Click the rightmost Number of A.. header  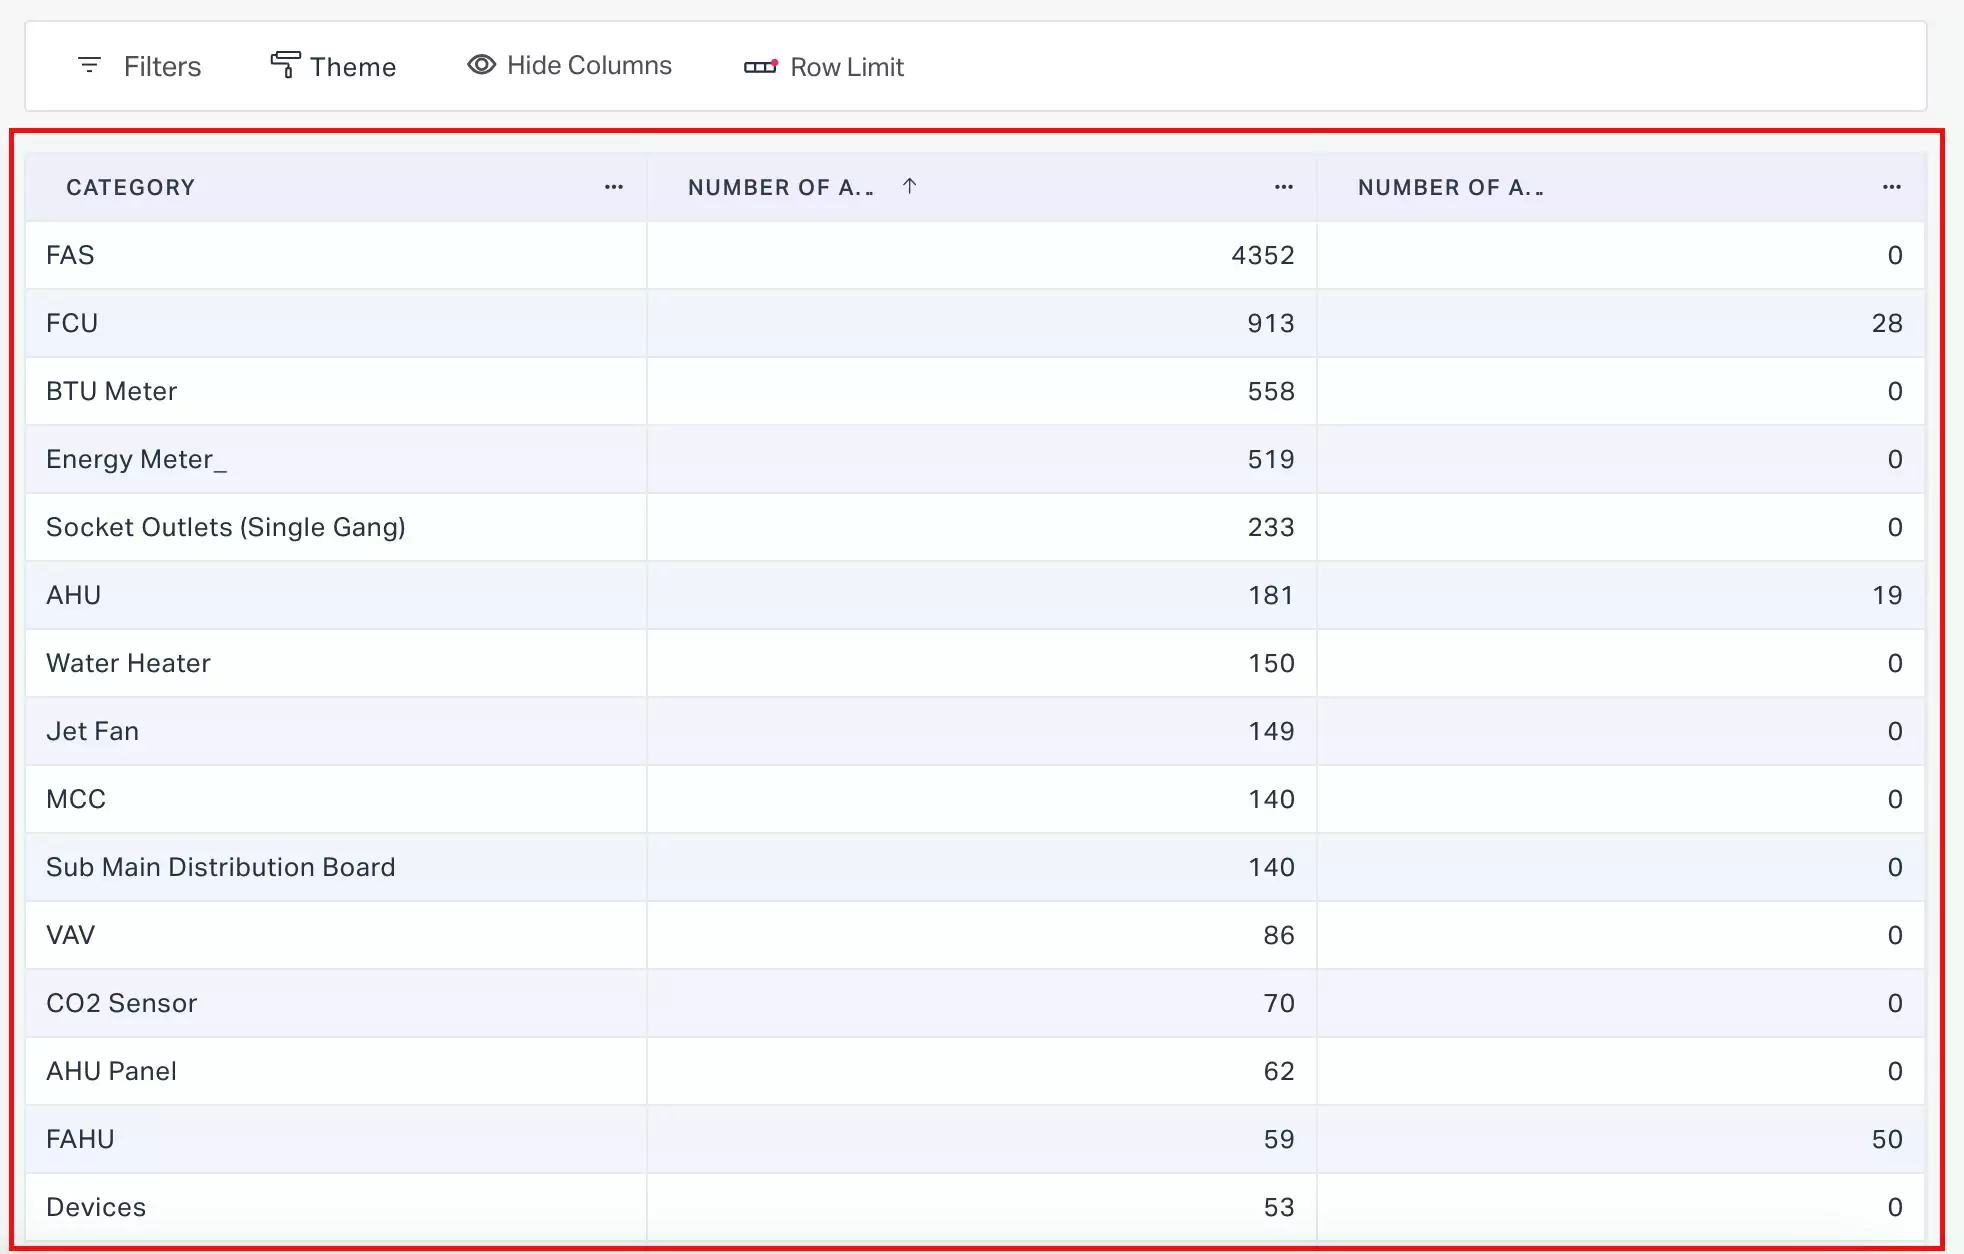1450,188
